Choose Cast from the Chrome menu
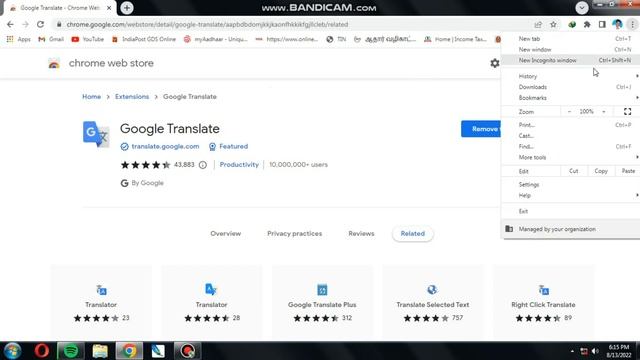 (x=571, y=136)
